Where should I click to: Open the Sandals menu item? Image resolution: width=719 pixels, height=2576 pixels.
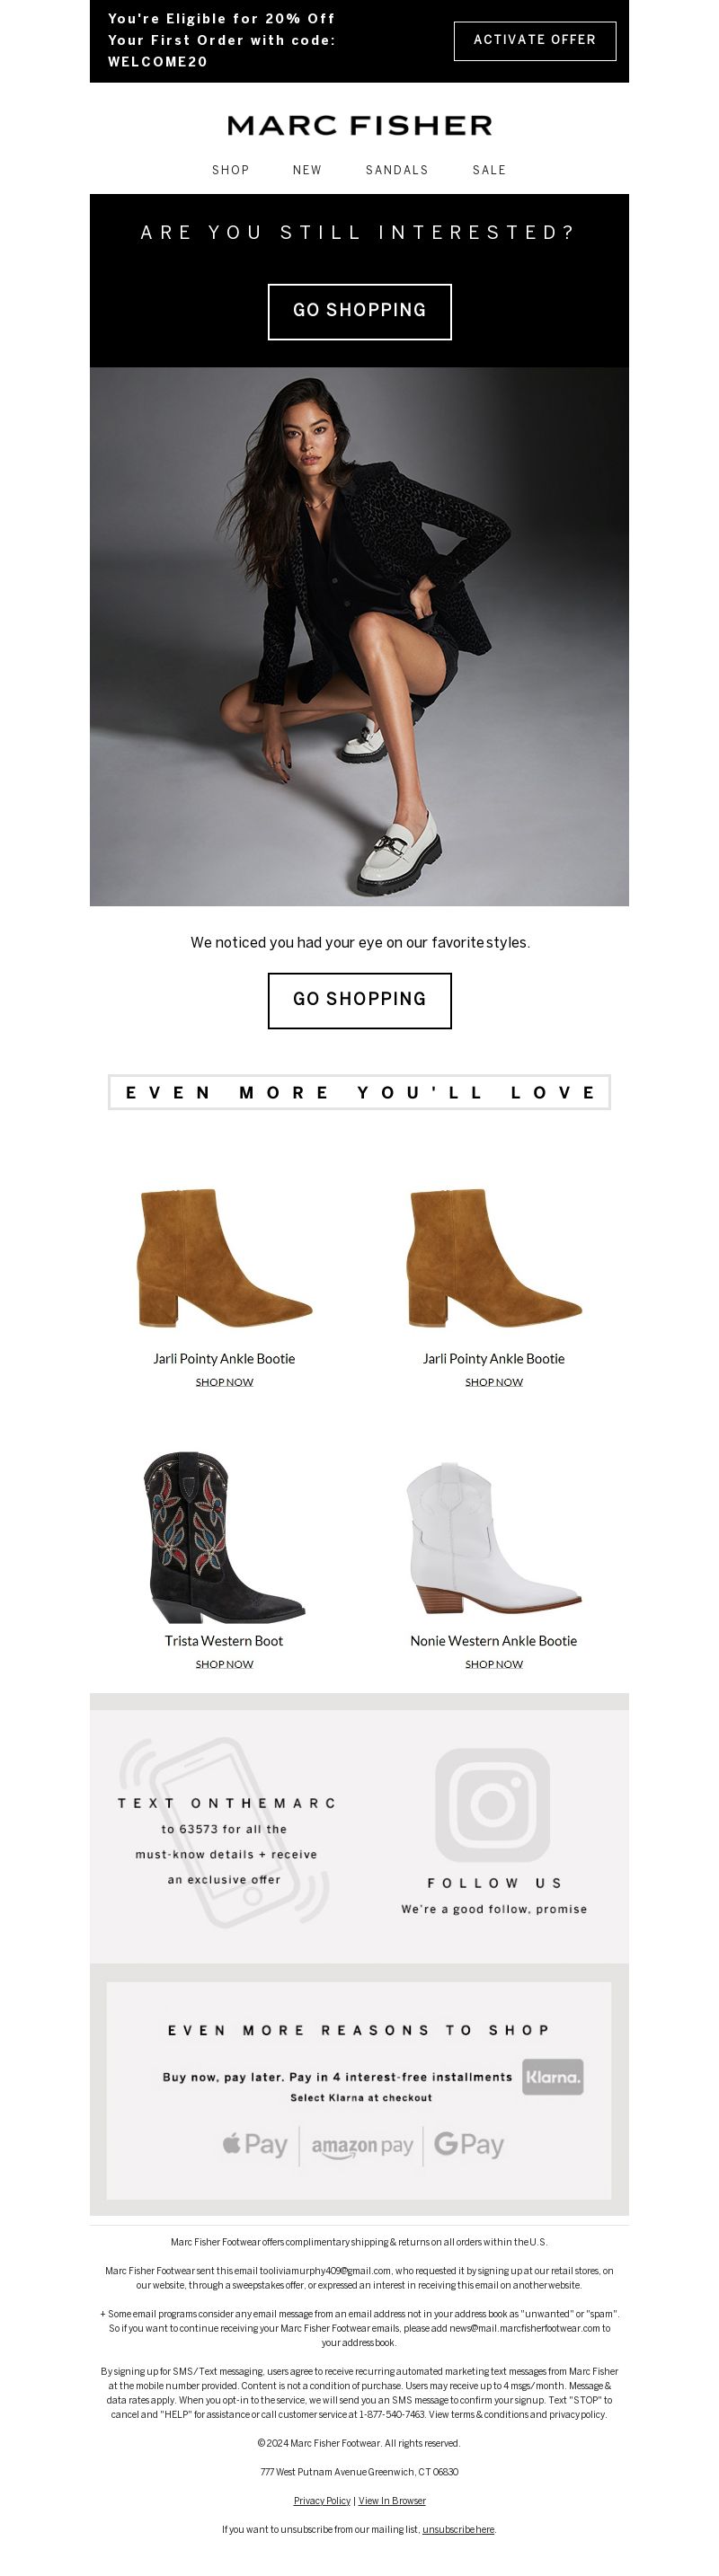397,170
